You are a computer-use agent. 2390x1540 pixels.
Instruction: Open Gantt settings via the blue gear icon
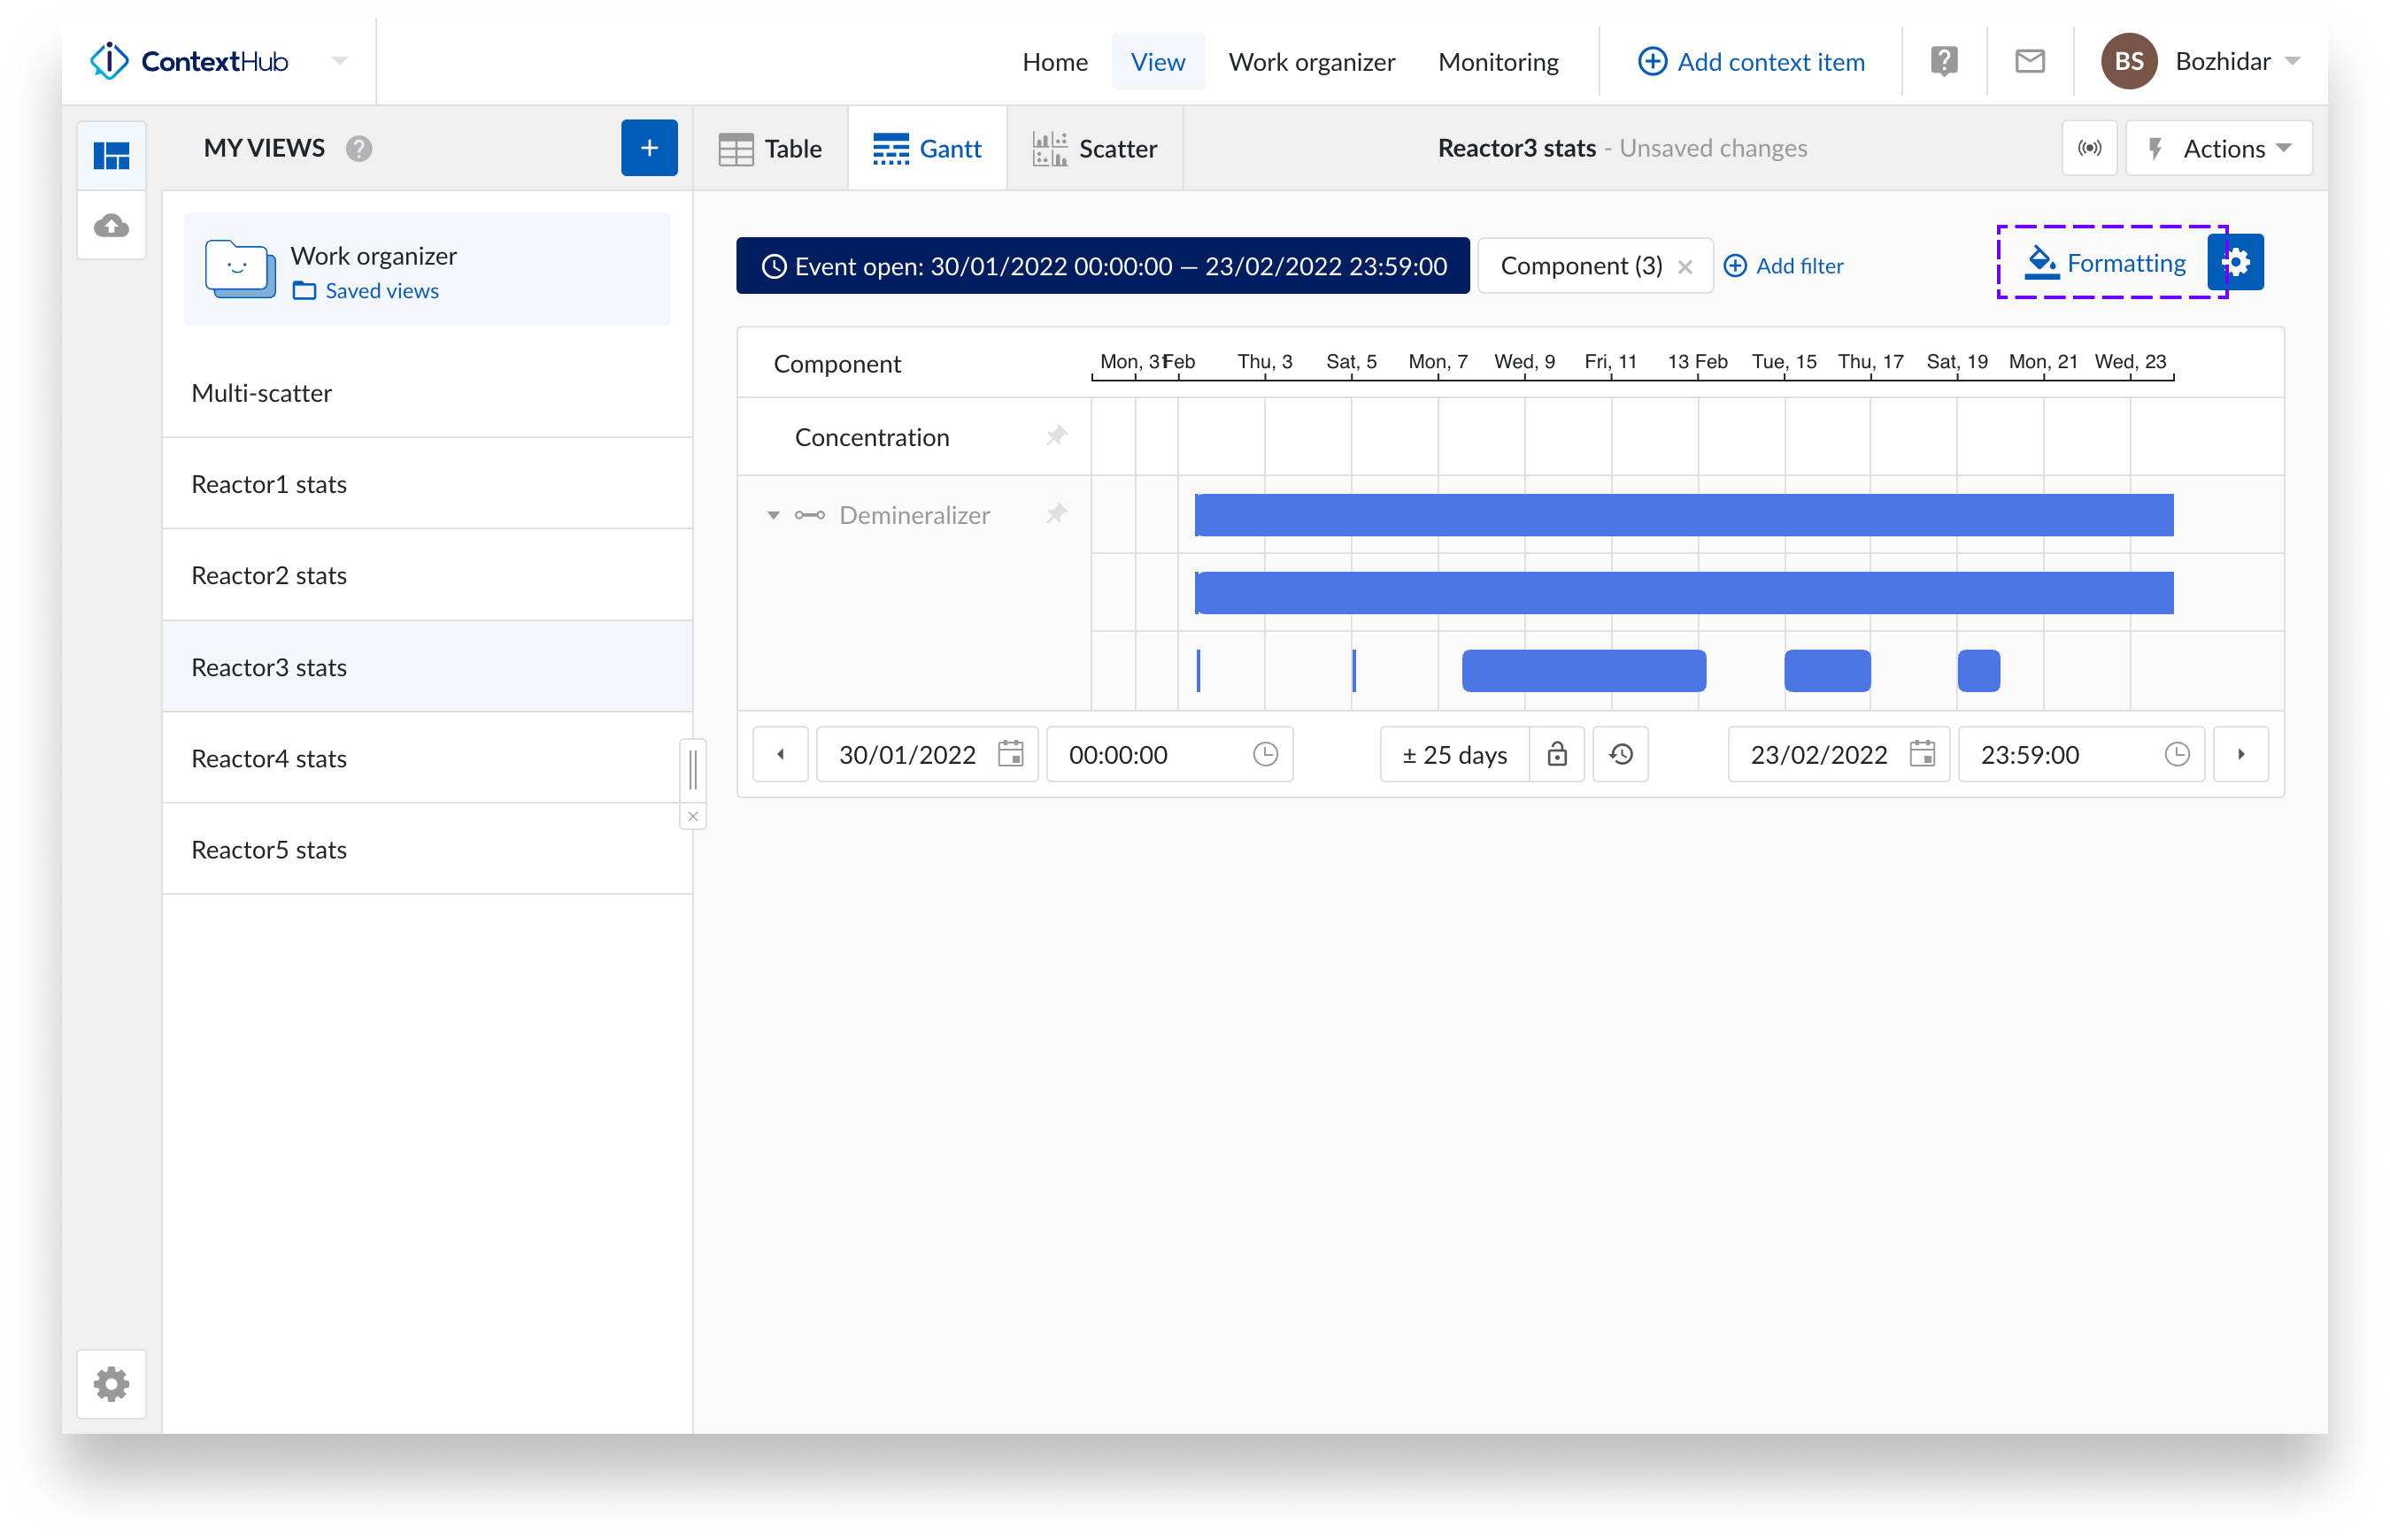(2236, 262)
